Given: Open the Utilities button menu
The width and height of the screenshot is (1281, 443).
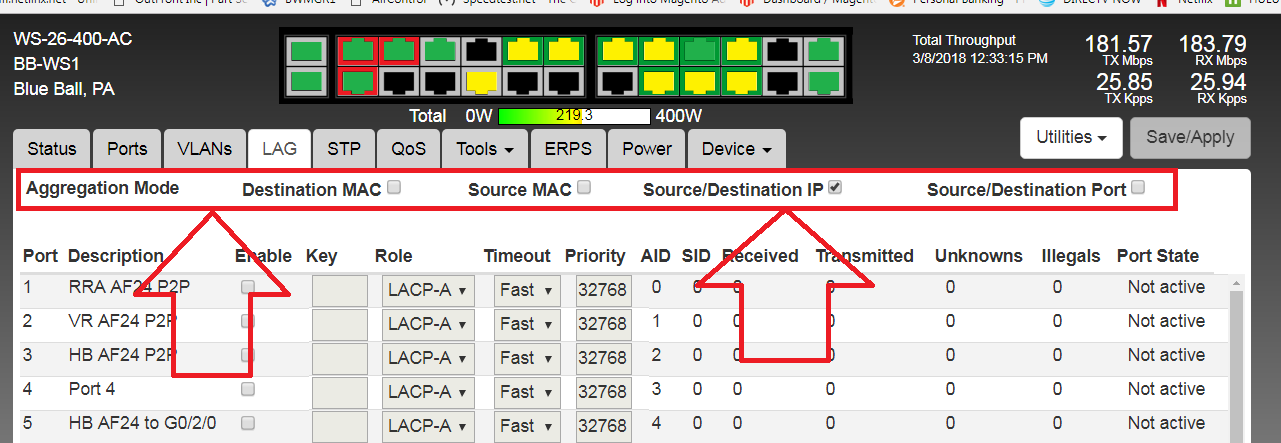Looking at the screenshot, I should pyautogui.click(x=1071, y=137).
